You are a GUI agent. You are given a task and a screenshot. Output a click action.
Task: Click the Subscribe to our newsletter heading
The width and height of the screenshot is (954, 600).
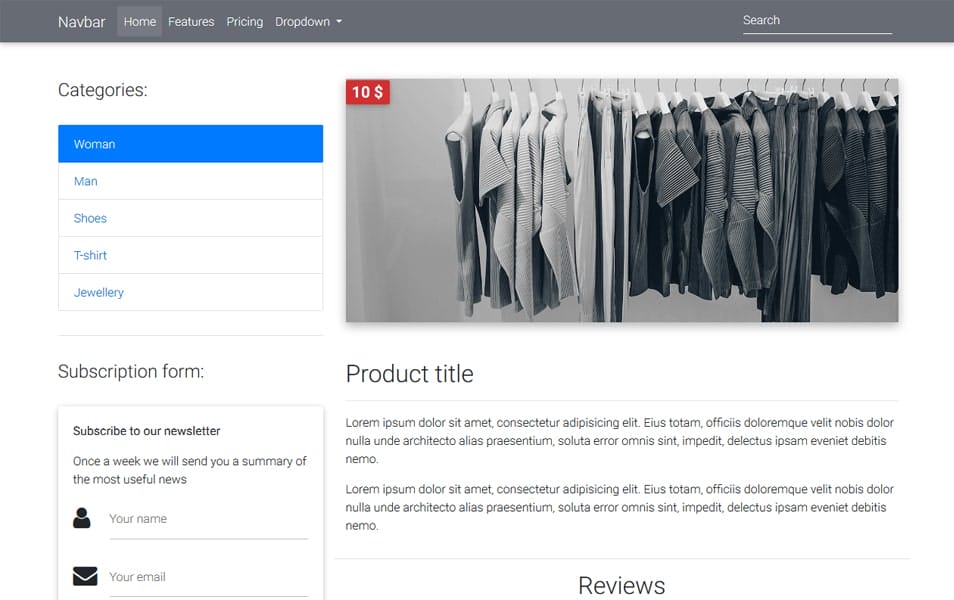146,431
